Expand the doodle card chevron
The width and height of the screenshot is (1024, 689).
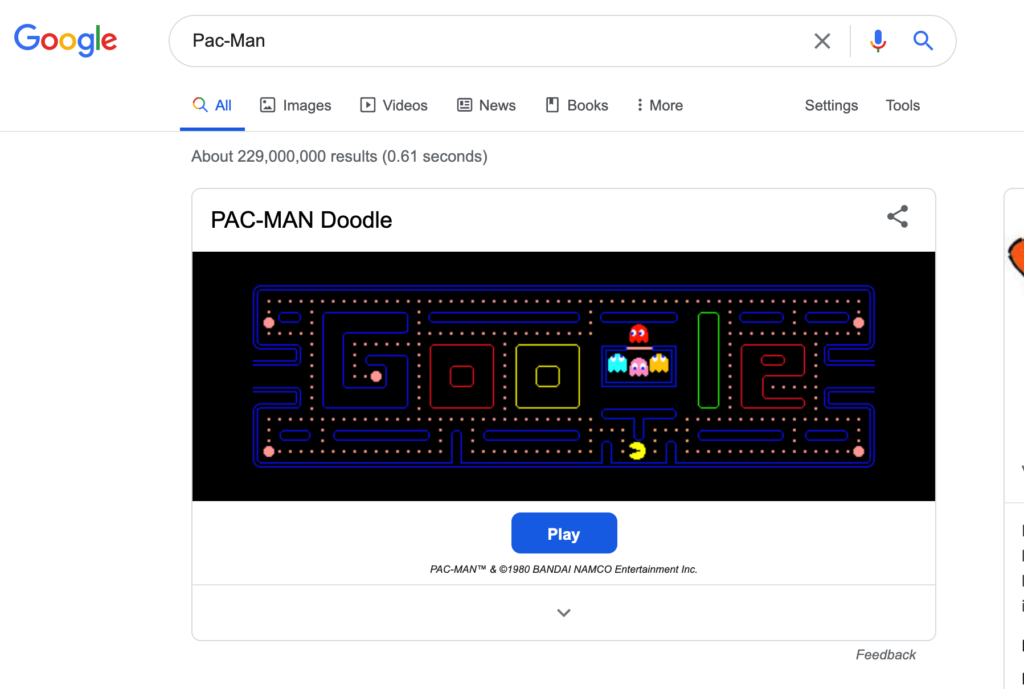[564, 613]
